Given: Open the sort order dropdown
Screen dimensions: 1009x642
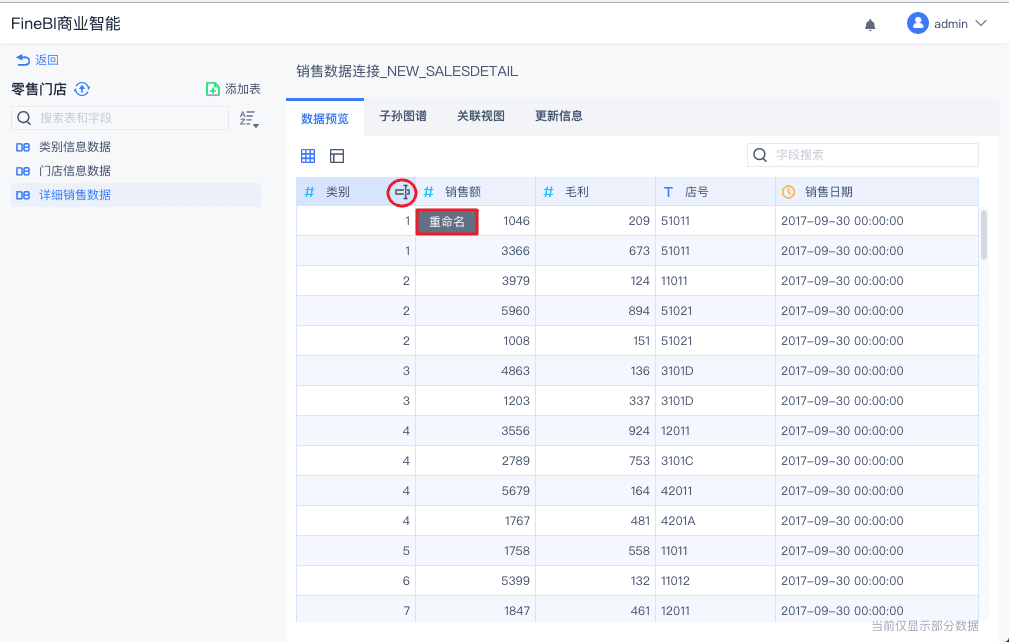Looking at the screenshot, I should (249, 119).
